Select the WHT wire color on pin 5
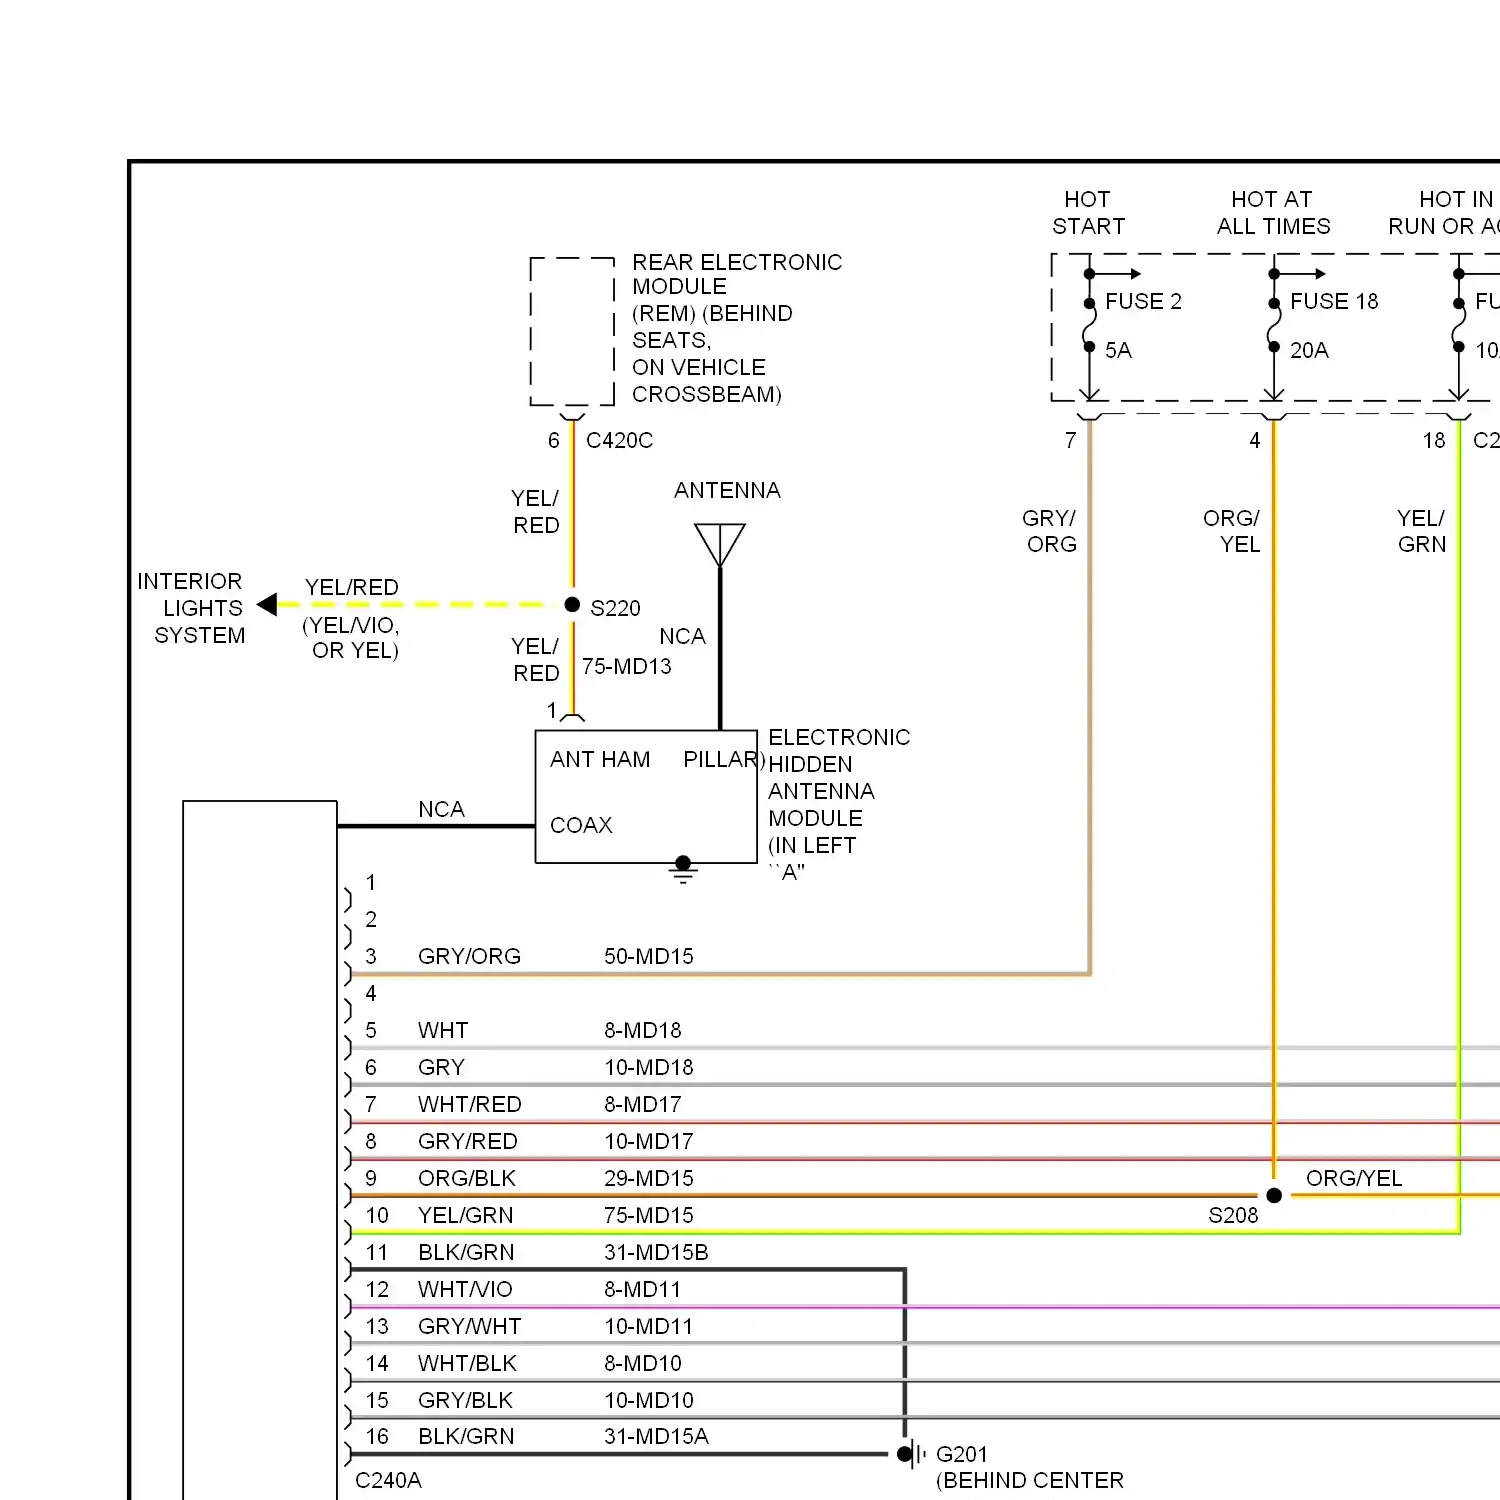This screenshot has width=1500, height=1500. pyautogui.click(x=443, y=1030)
